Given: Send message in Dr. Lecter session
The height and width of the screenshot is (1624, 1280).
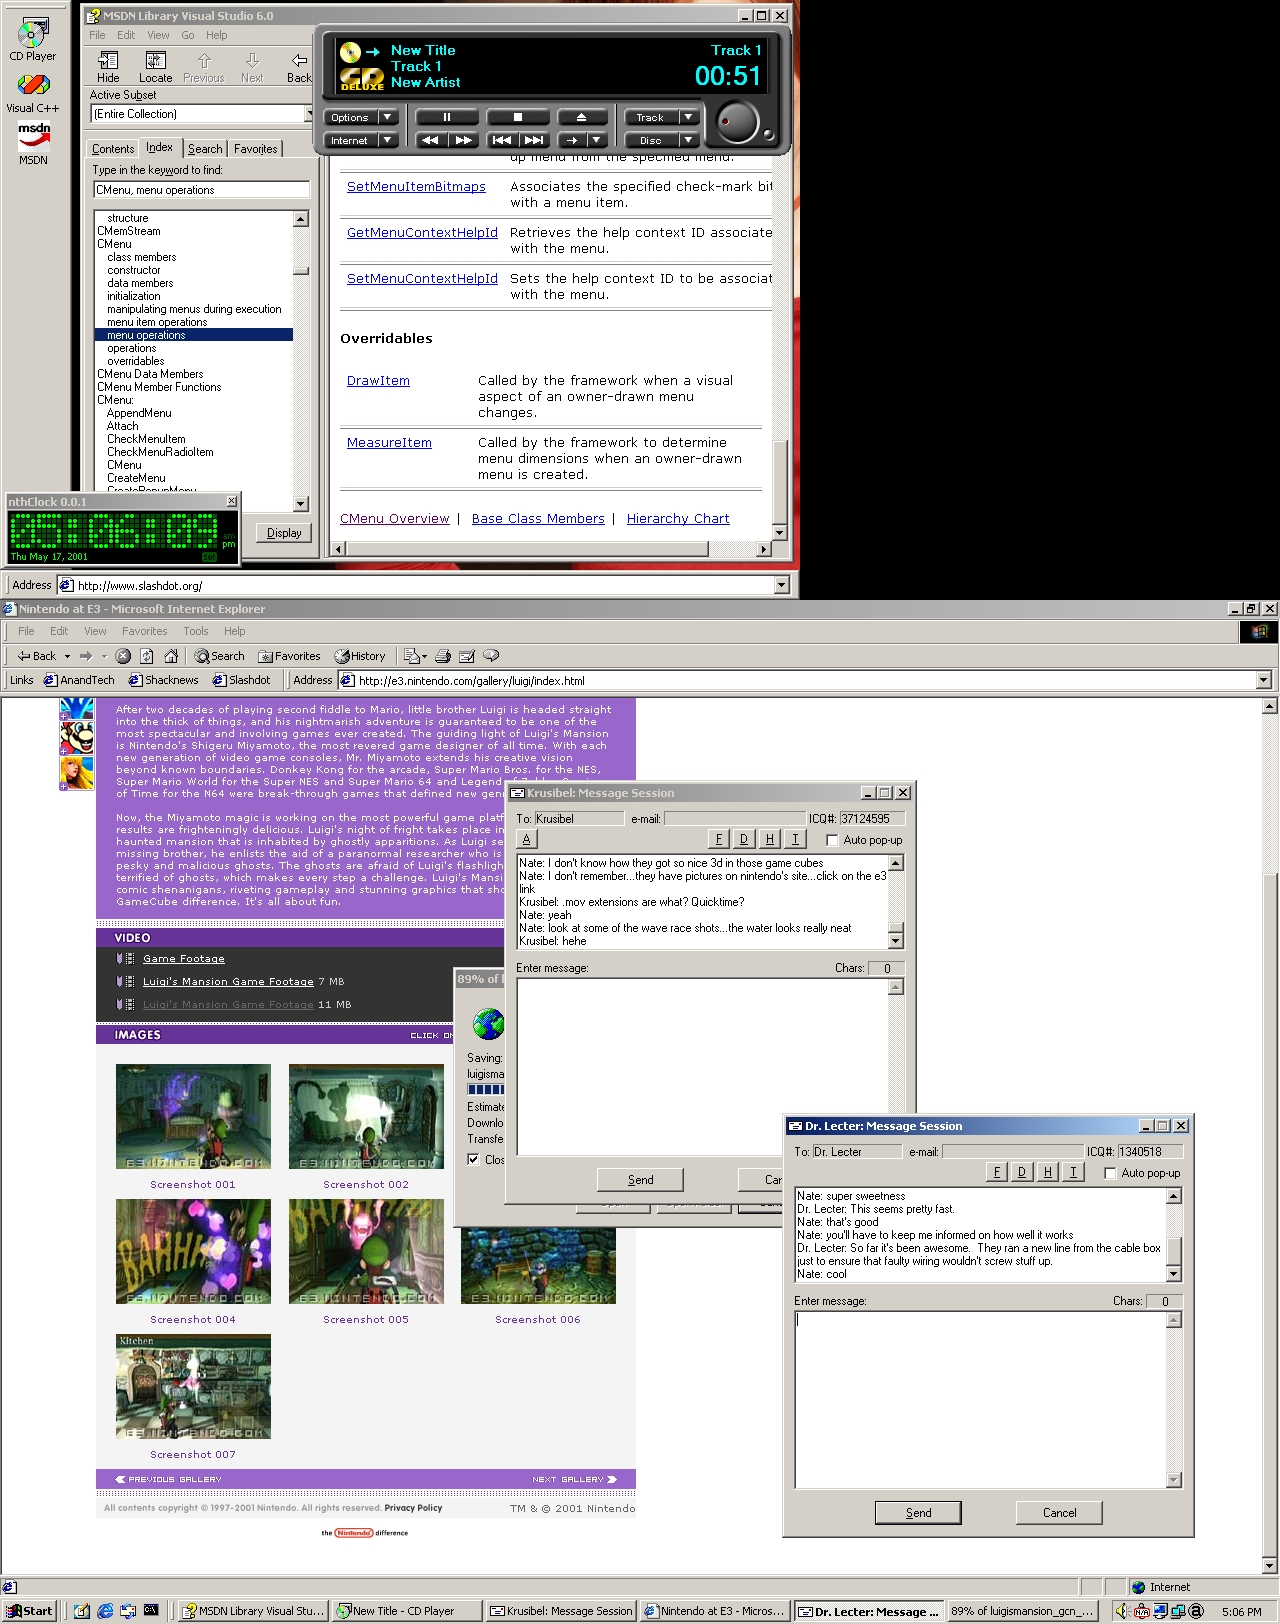Looking at the screenshot, I should [918, 1513].
